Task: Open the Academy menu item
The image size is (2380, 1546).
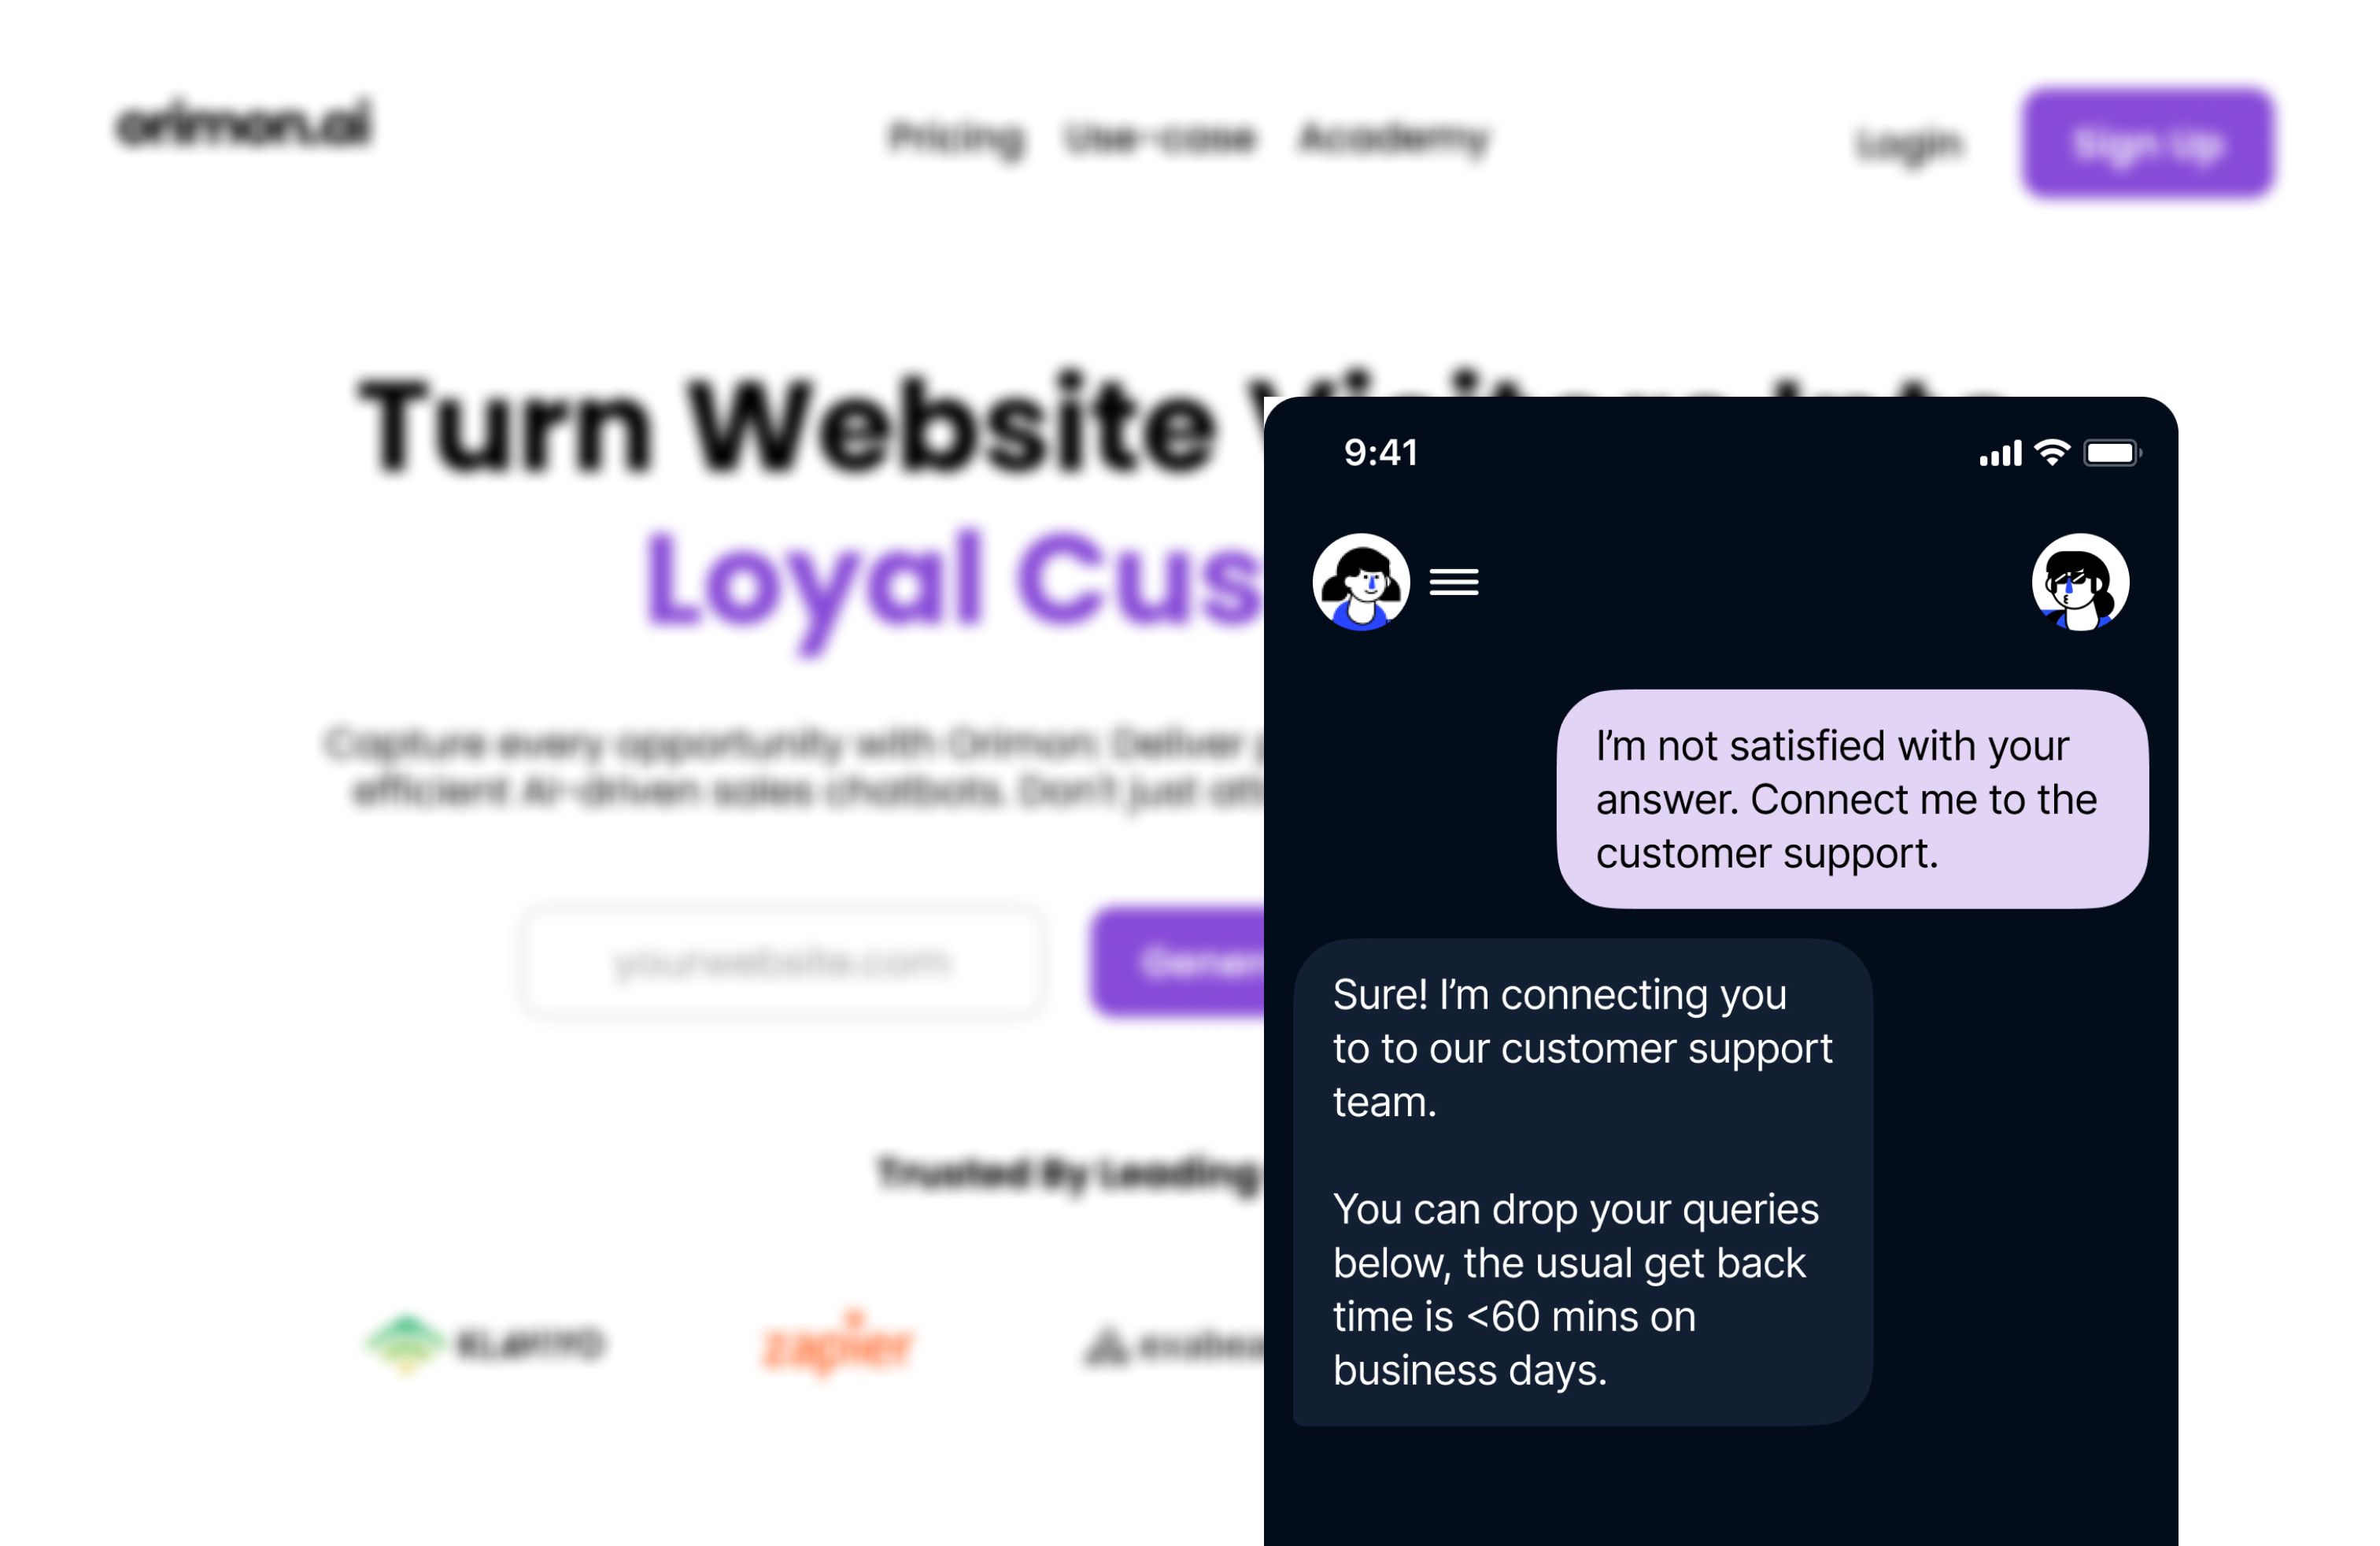Action: pos(1394,138)
